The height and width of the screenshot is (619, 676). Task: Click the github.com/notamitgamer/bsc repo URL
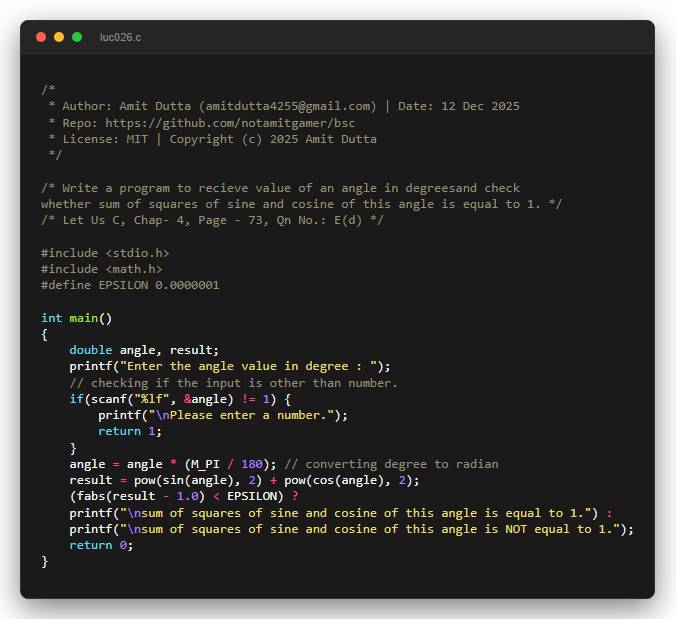230,123
